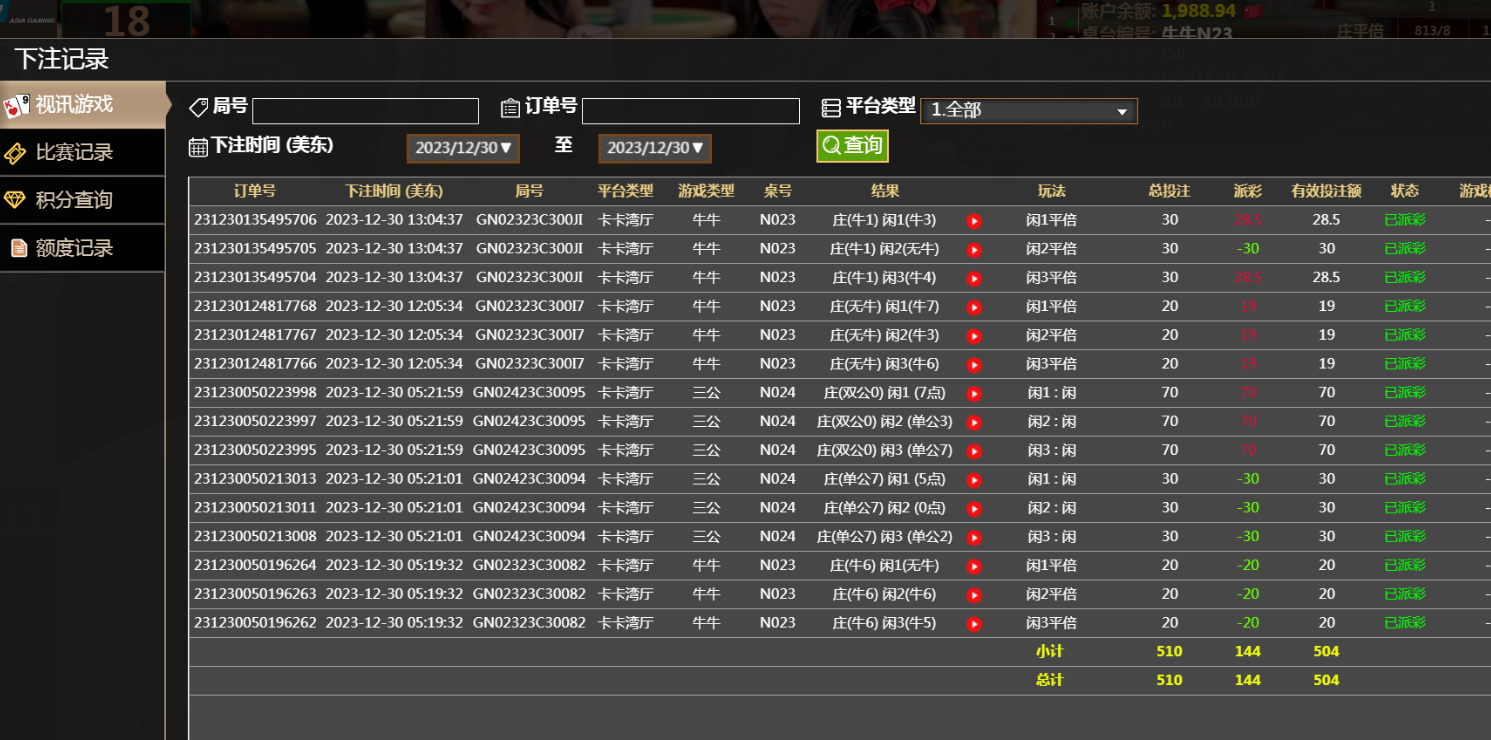Play replay for order 231230050213013
The height and width of the screenshot is (740, 1491).
pos(974,480)
